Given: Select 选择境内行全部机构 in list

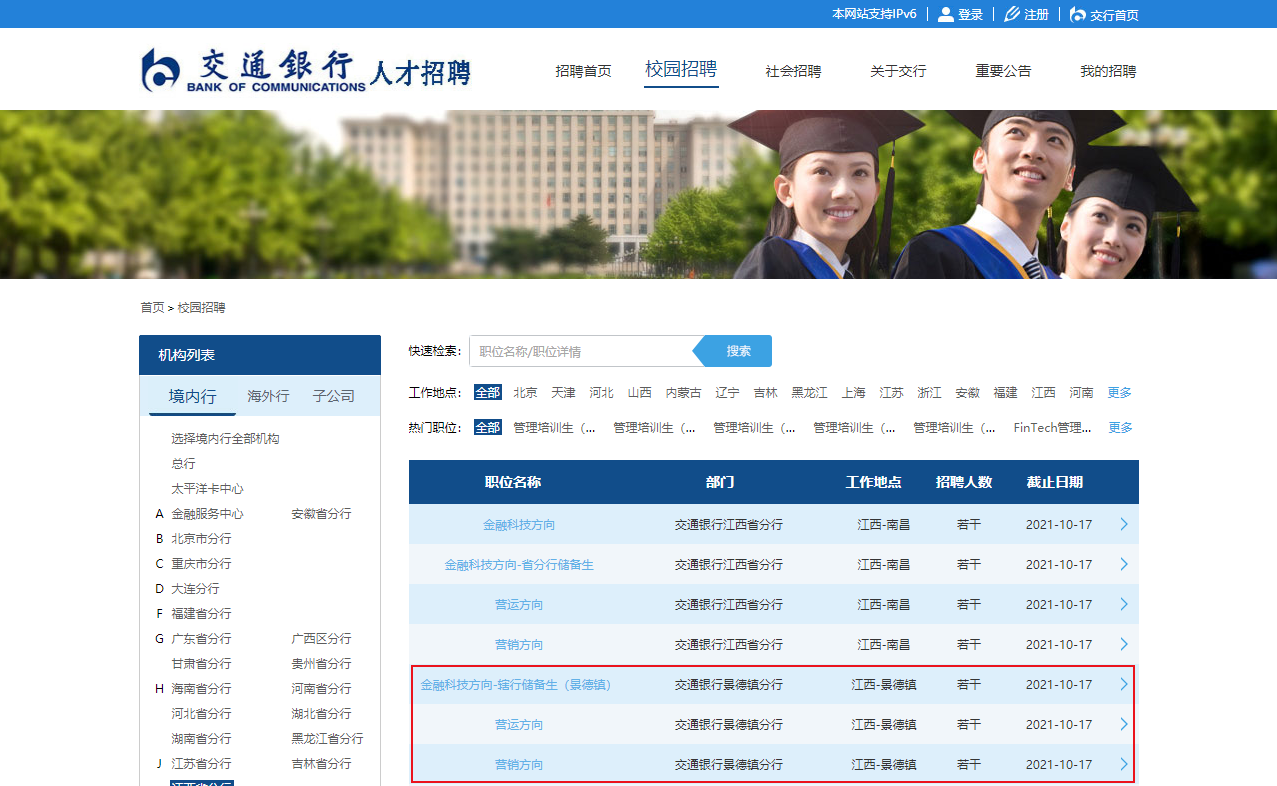Looking at the screenshot, I should click(225, 439).
